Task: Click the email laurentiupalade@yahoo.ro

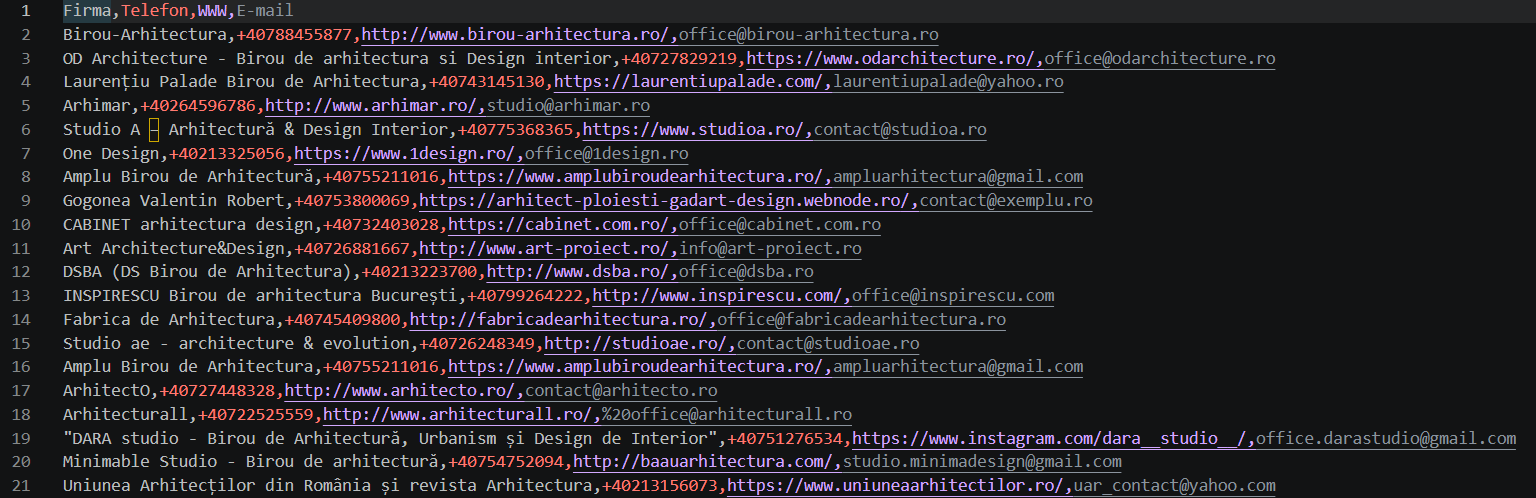Action: (948, 83)
